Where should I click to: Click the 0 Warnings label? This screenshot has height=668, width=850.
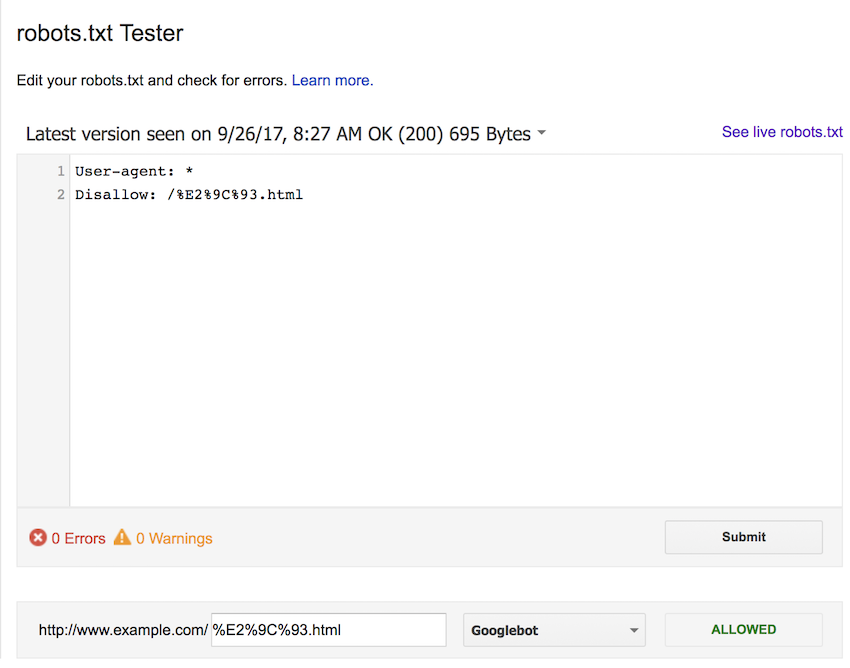pyautogui.click(x=174, y=538)
